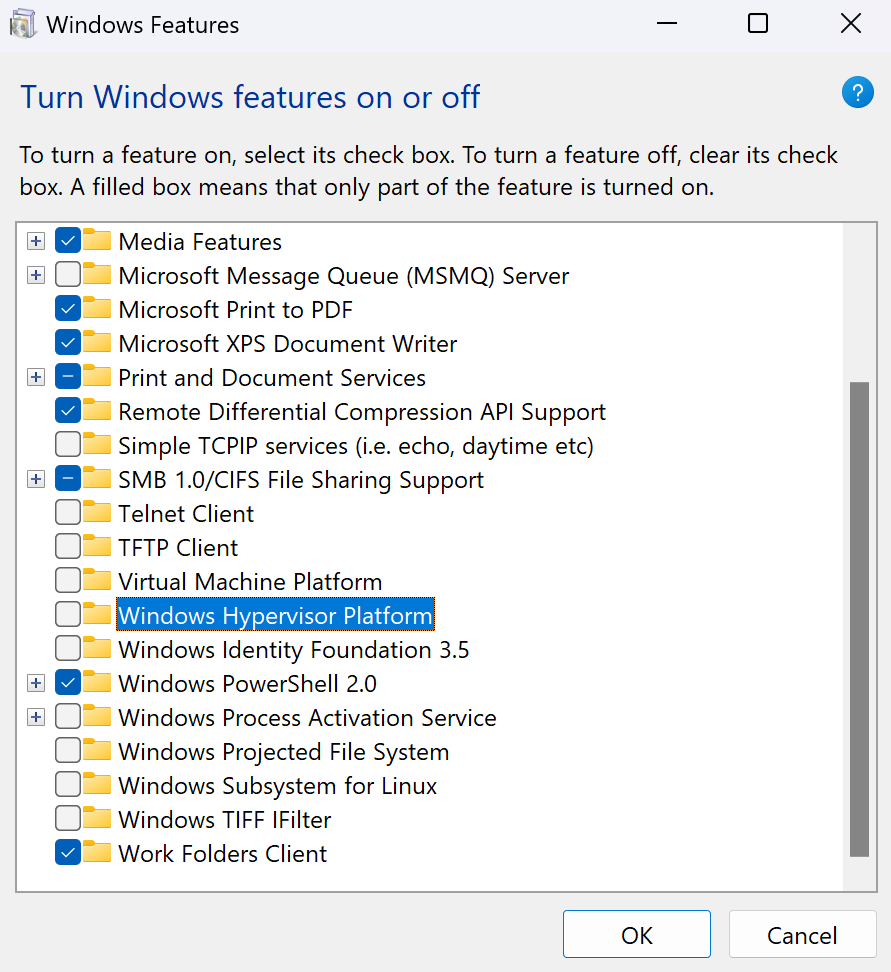Click the blue help question mark icon
This screenshot has height=972, width=891.
pos(858,93)
